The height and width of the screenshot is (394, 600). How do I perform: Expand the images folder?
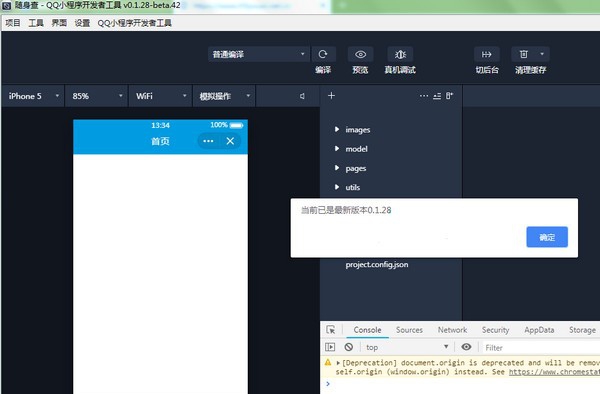337,129
